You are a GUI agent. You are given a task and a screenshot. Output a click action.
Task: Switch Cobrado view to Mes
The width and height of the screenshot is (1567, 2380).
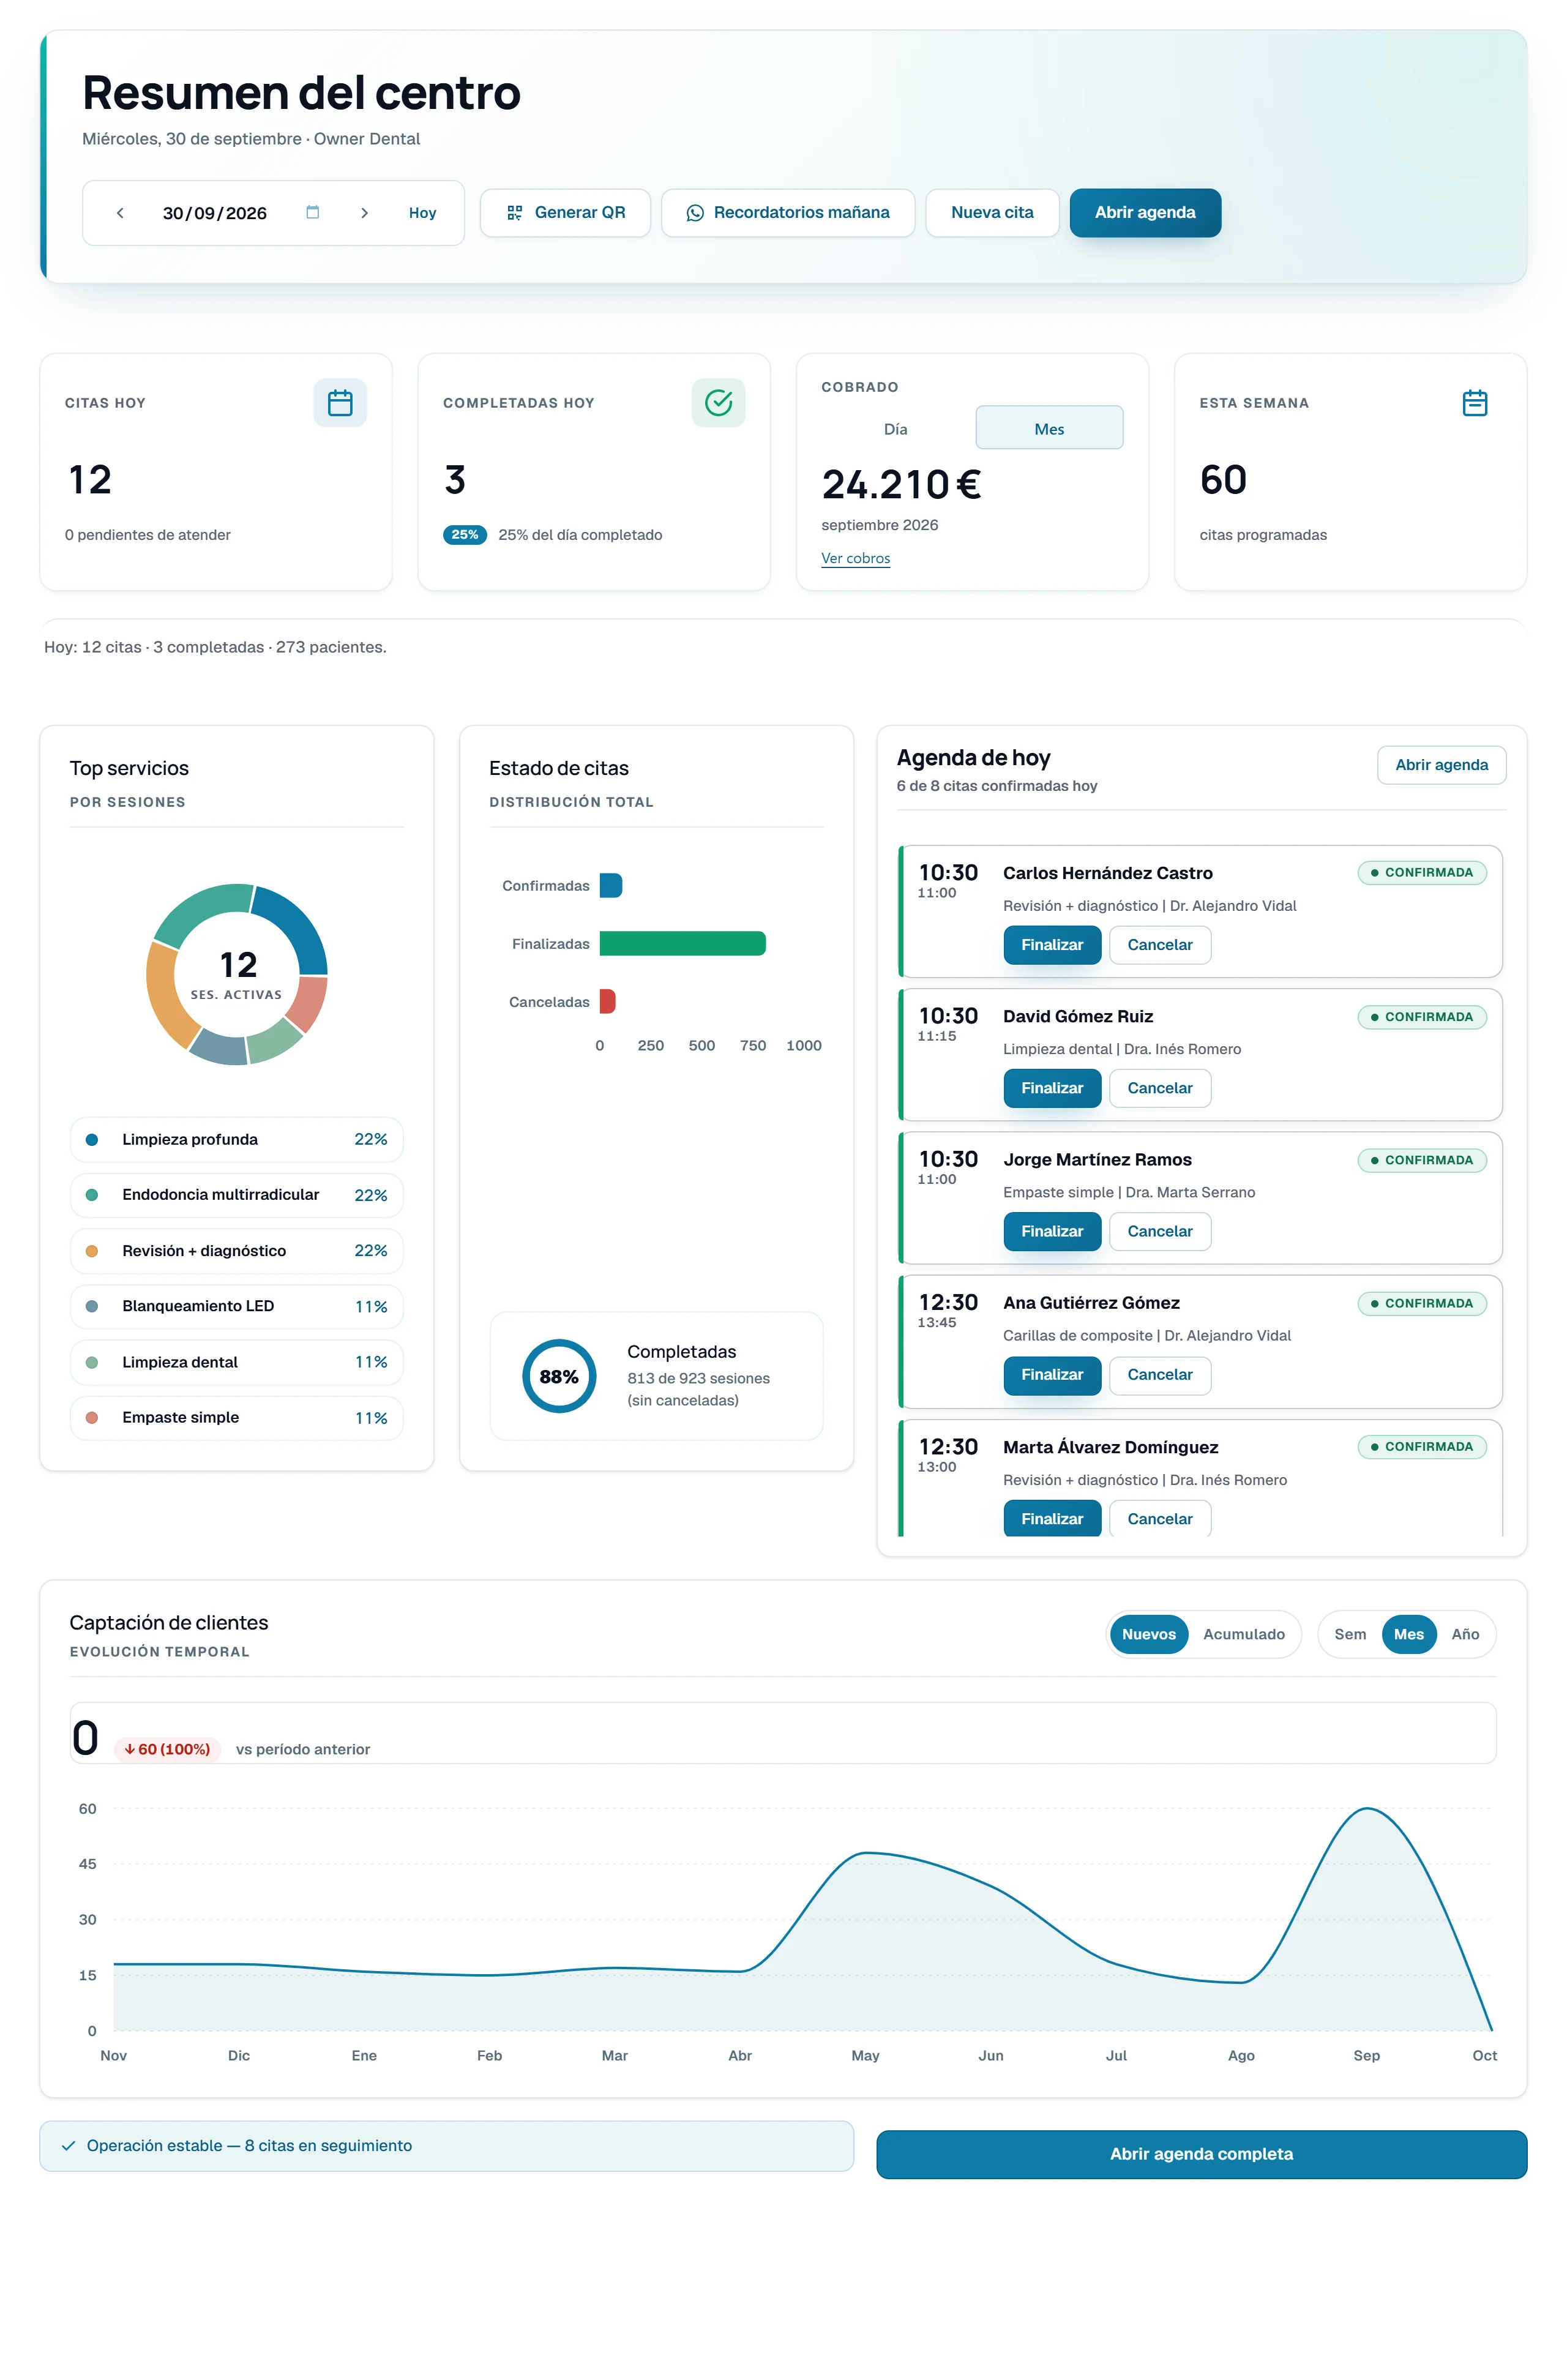pos(1049,428)
